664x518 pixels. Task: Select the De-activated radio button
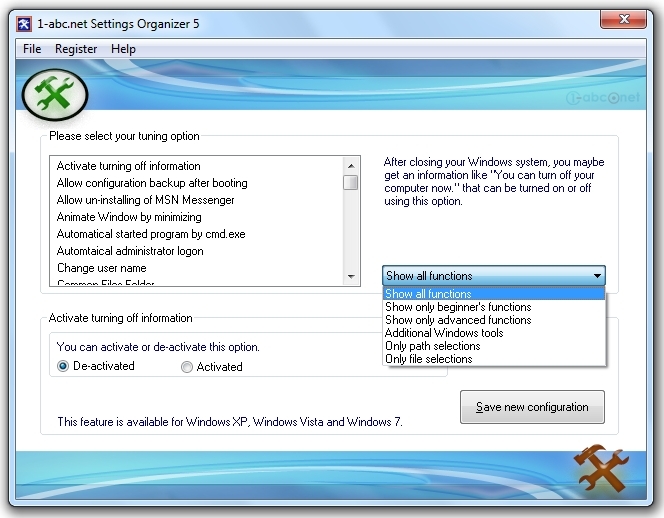point(64,367)
